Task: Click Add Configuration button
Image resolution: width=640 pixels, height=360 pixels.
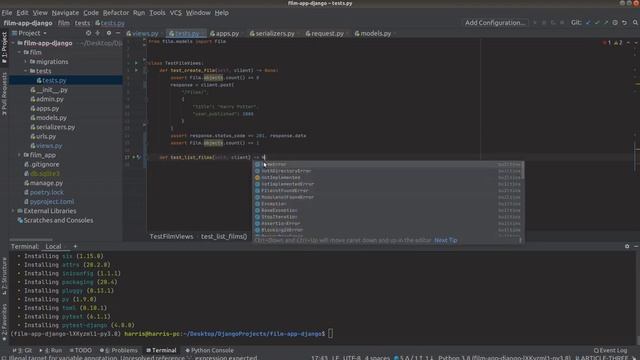Action: coord(495,22)
